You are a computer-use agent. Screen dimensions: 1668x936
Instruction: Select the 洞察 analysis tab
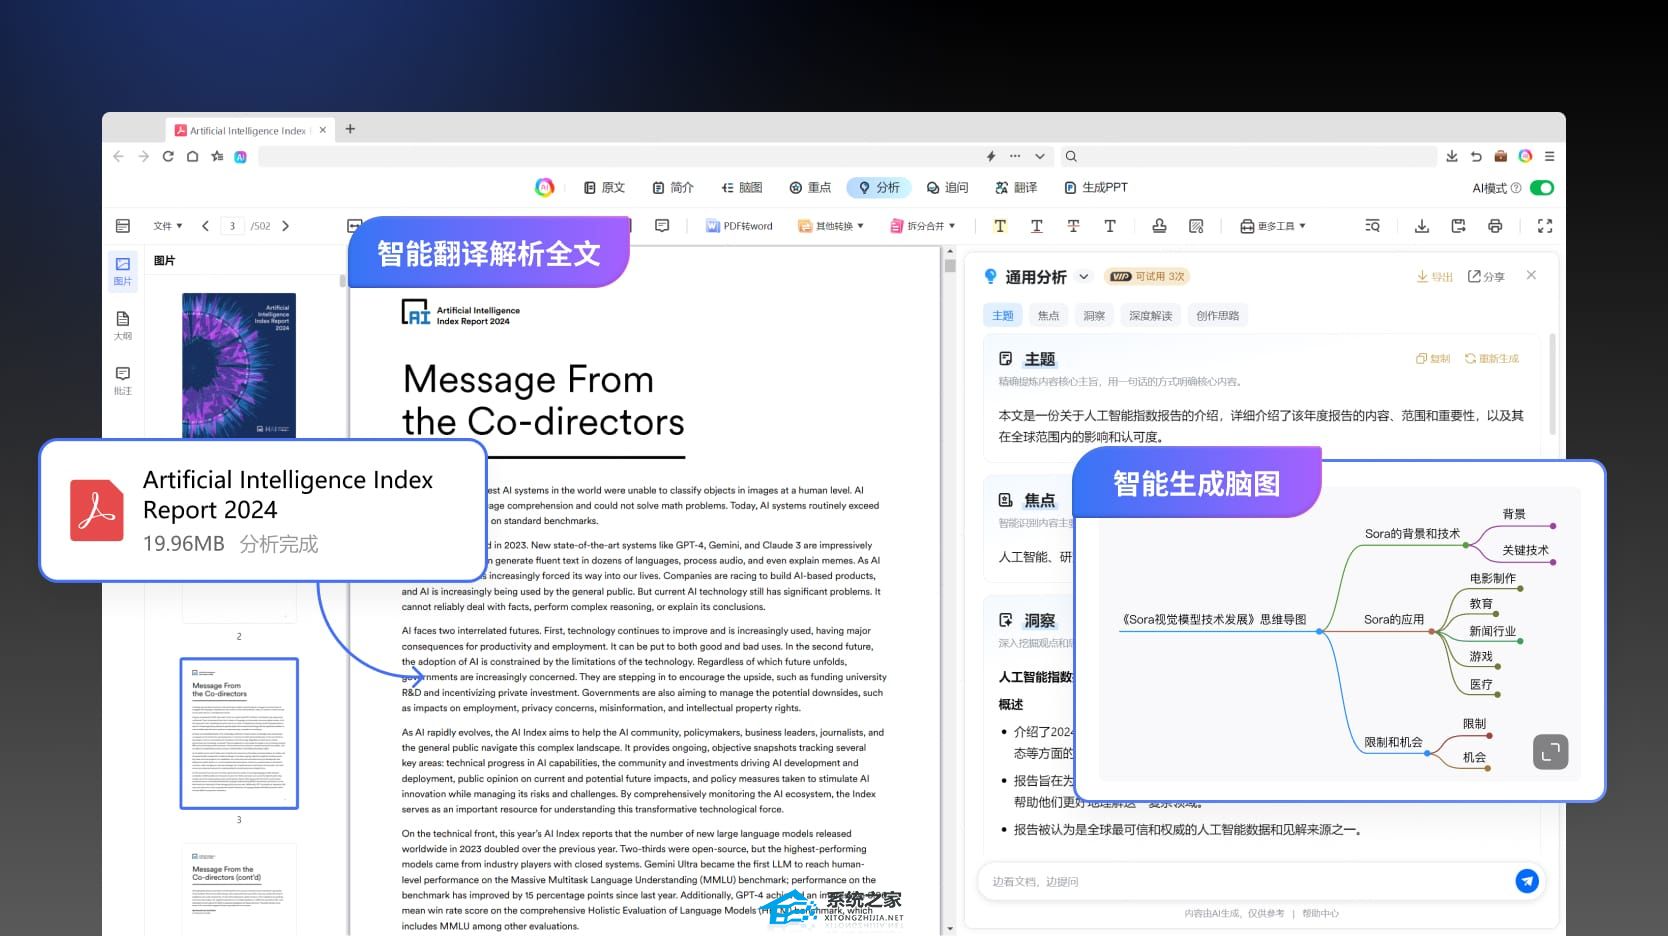click(x=1094, y=316)
